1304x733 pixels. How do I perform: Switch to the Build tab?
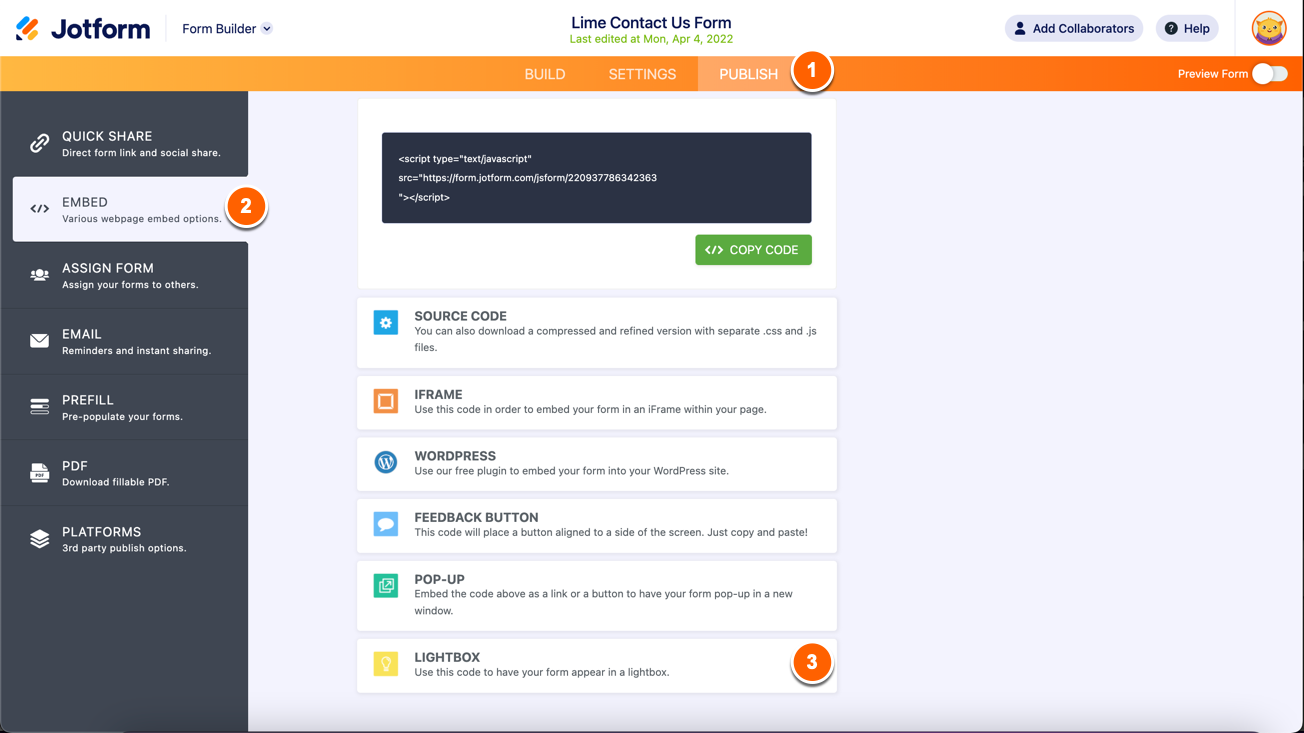pos(545,74)
